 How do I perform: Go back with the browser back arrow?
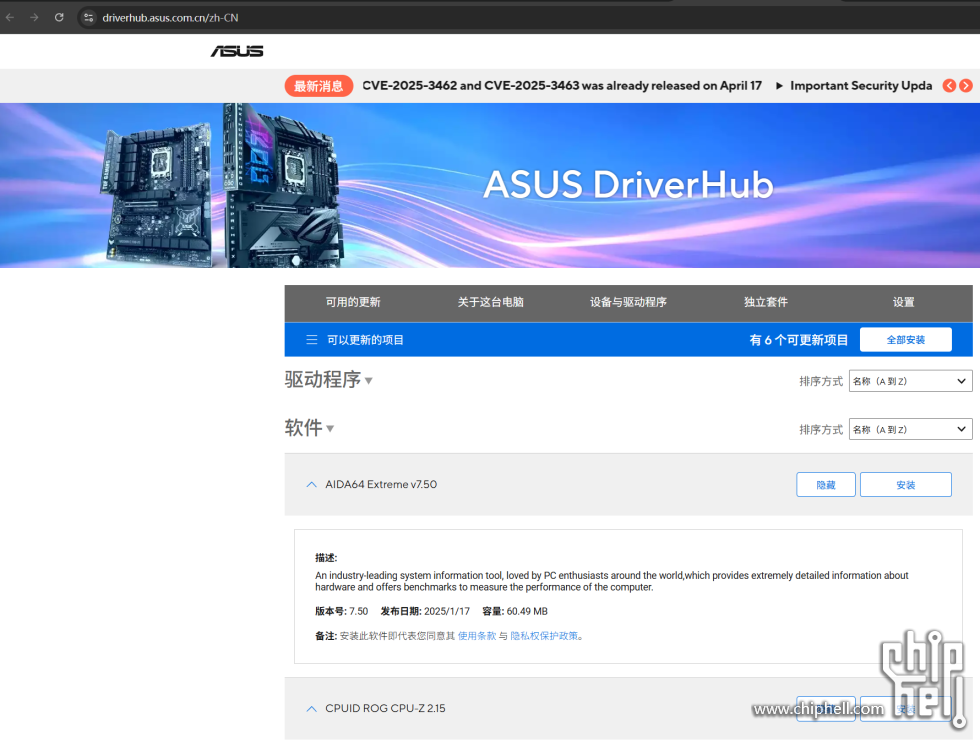[x=10, y=18]
